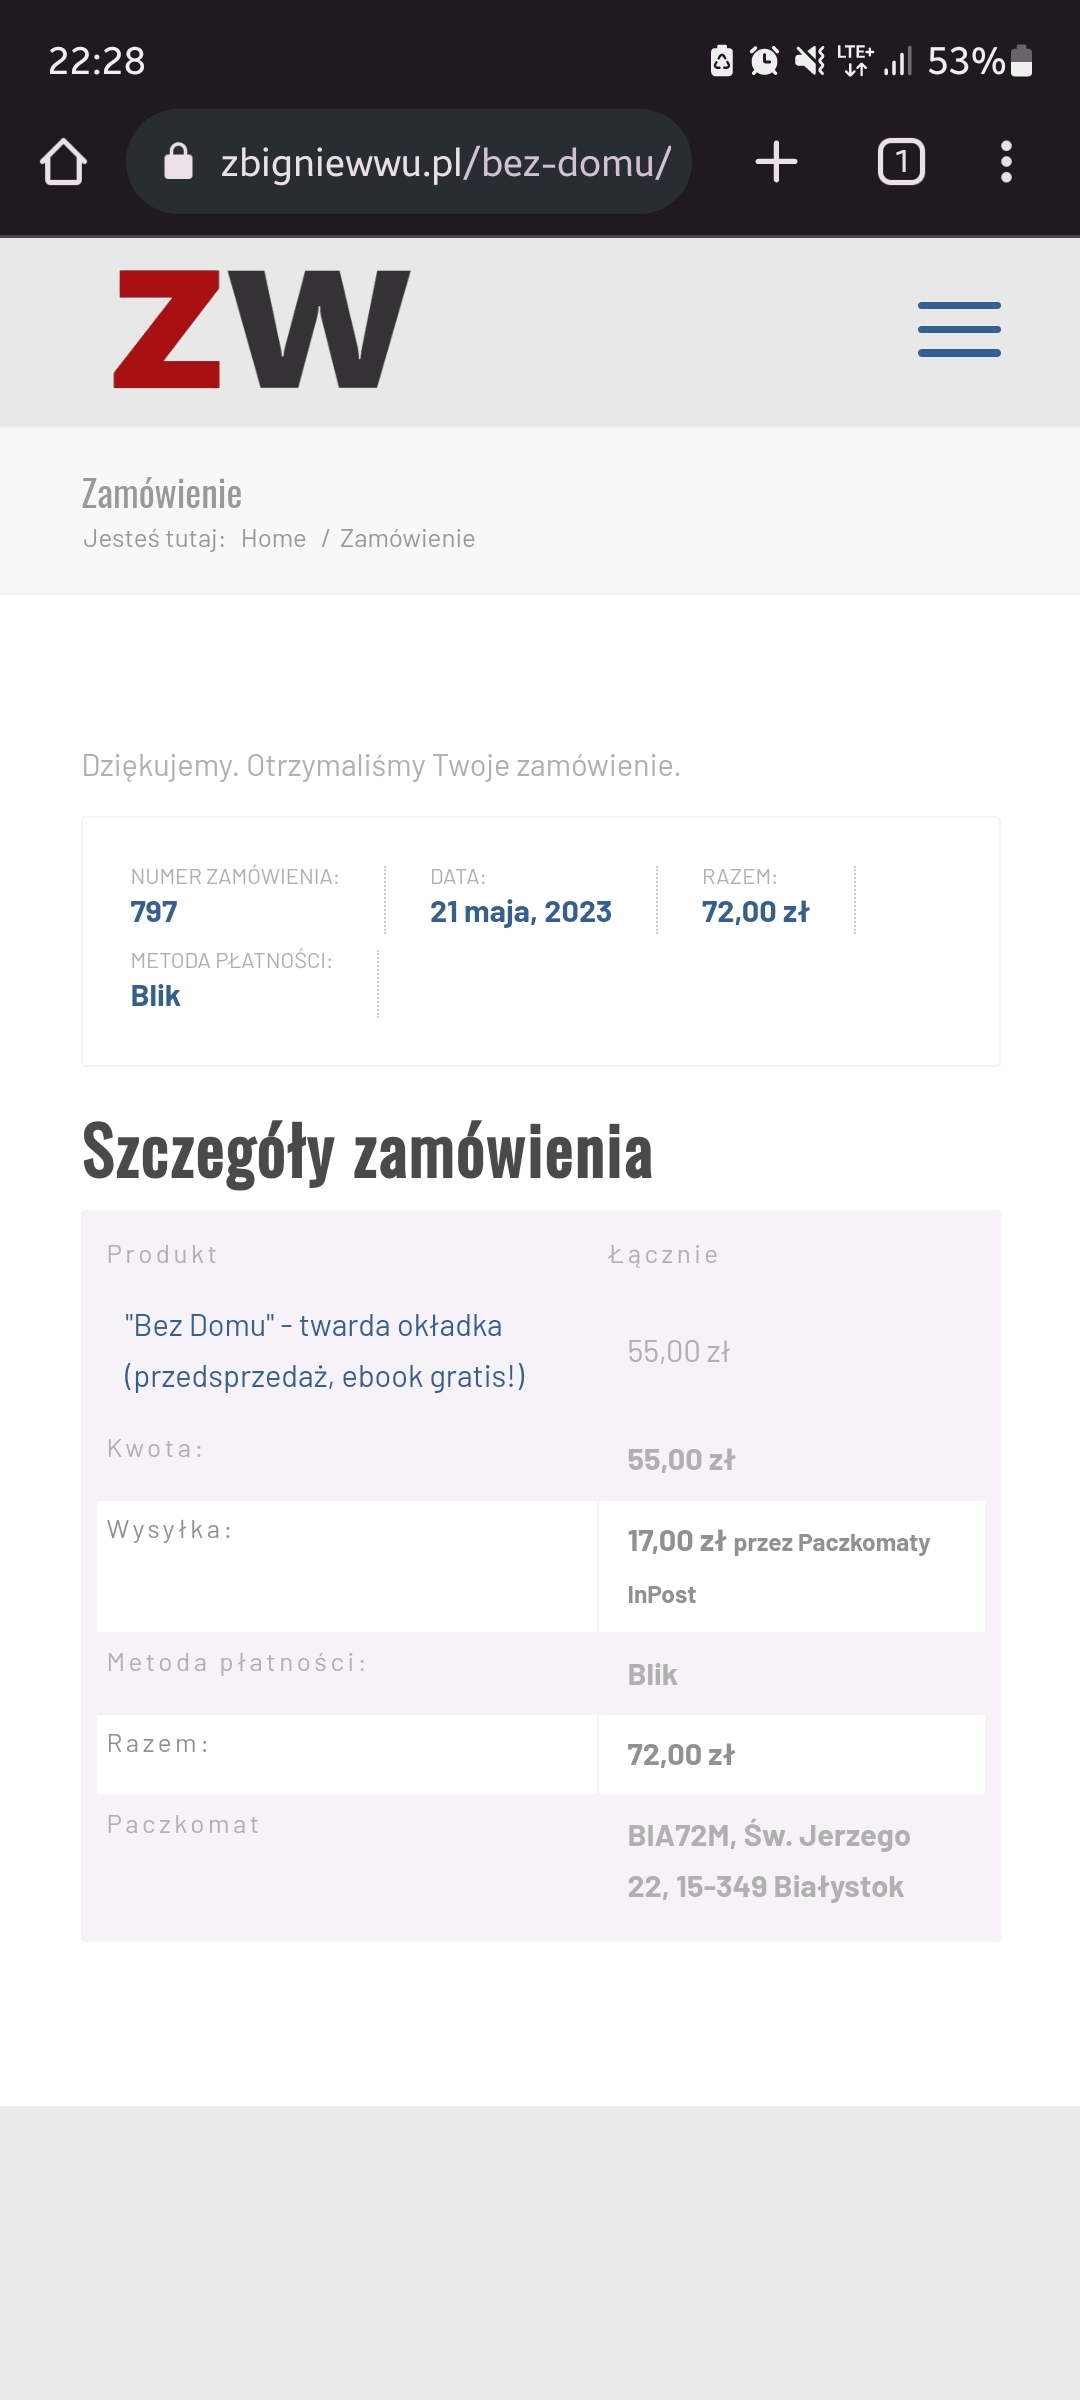Tap the browser home icon

(63, 162)
